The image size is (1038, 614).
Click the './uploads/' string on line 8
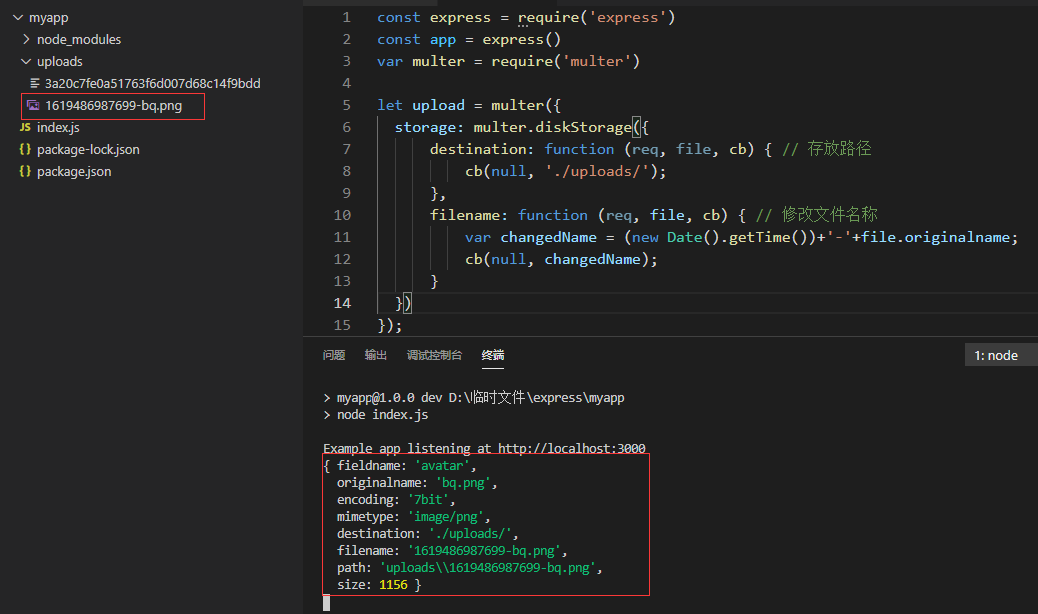coord(597,171)
